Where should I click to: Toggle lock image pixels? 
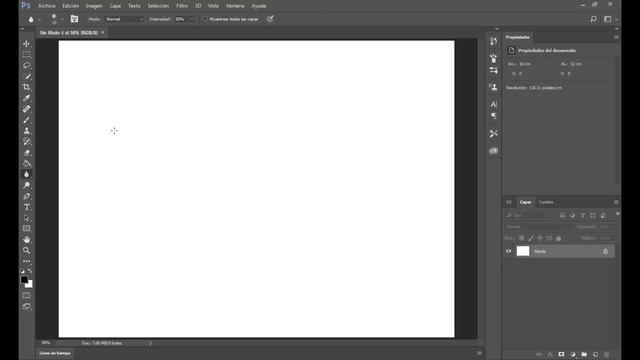point(531,238)
